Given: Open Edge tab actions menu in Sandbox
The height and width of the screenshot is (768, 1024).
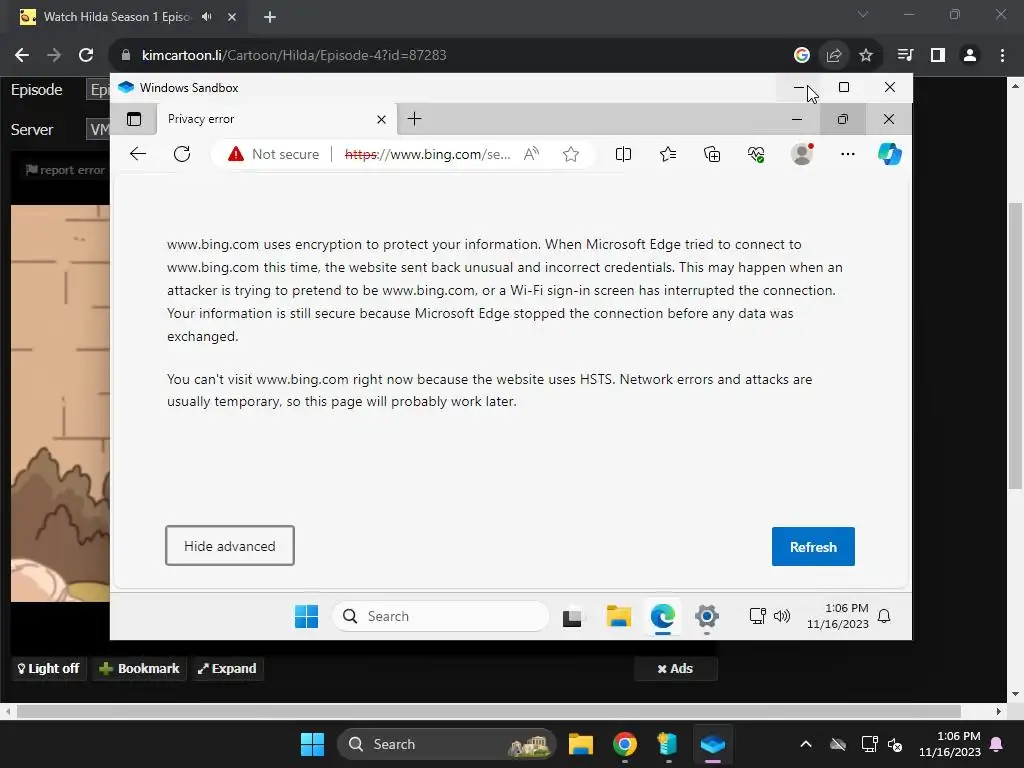Looking at the screenshot, I should [134, 119].
